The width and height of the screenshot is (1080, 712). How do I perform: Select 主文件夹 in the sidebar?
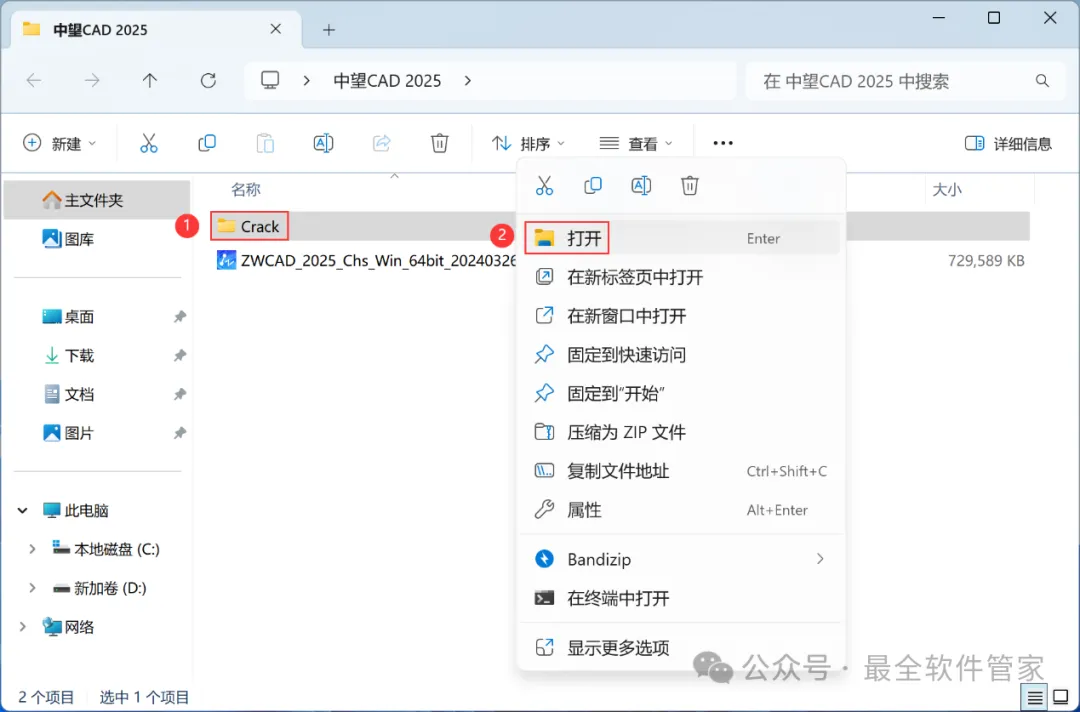tap(97, 200)
